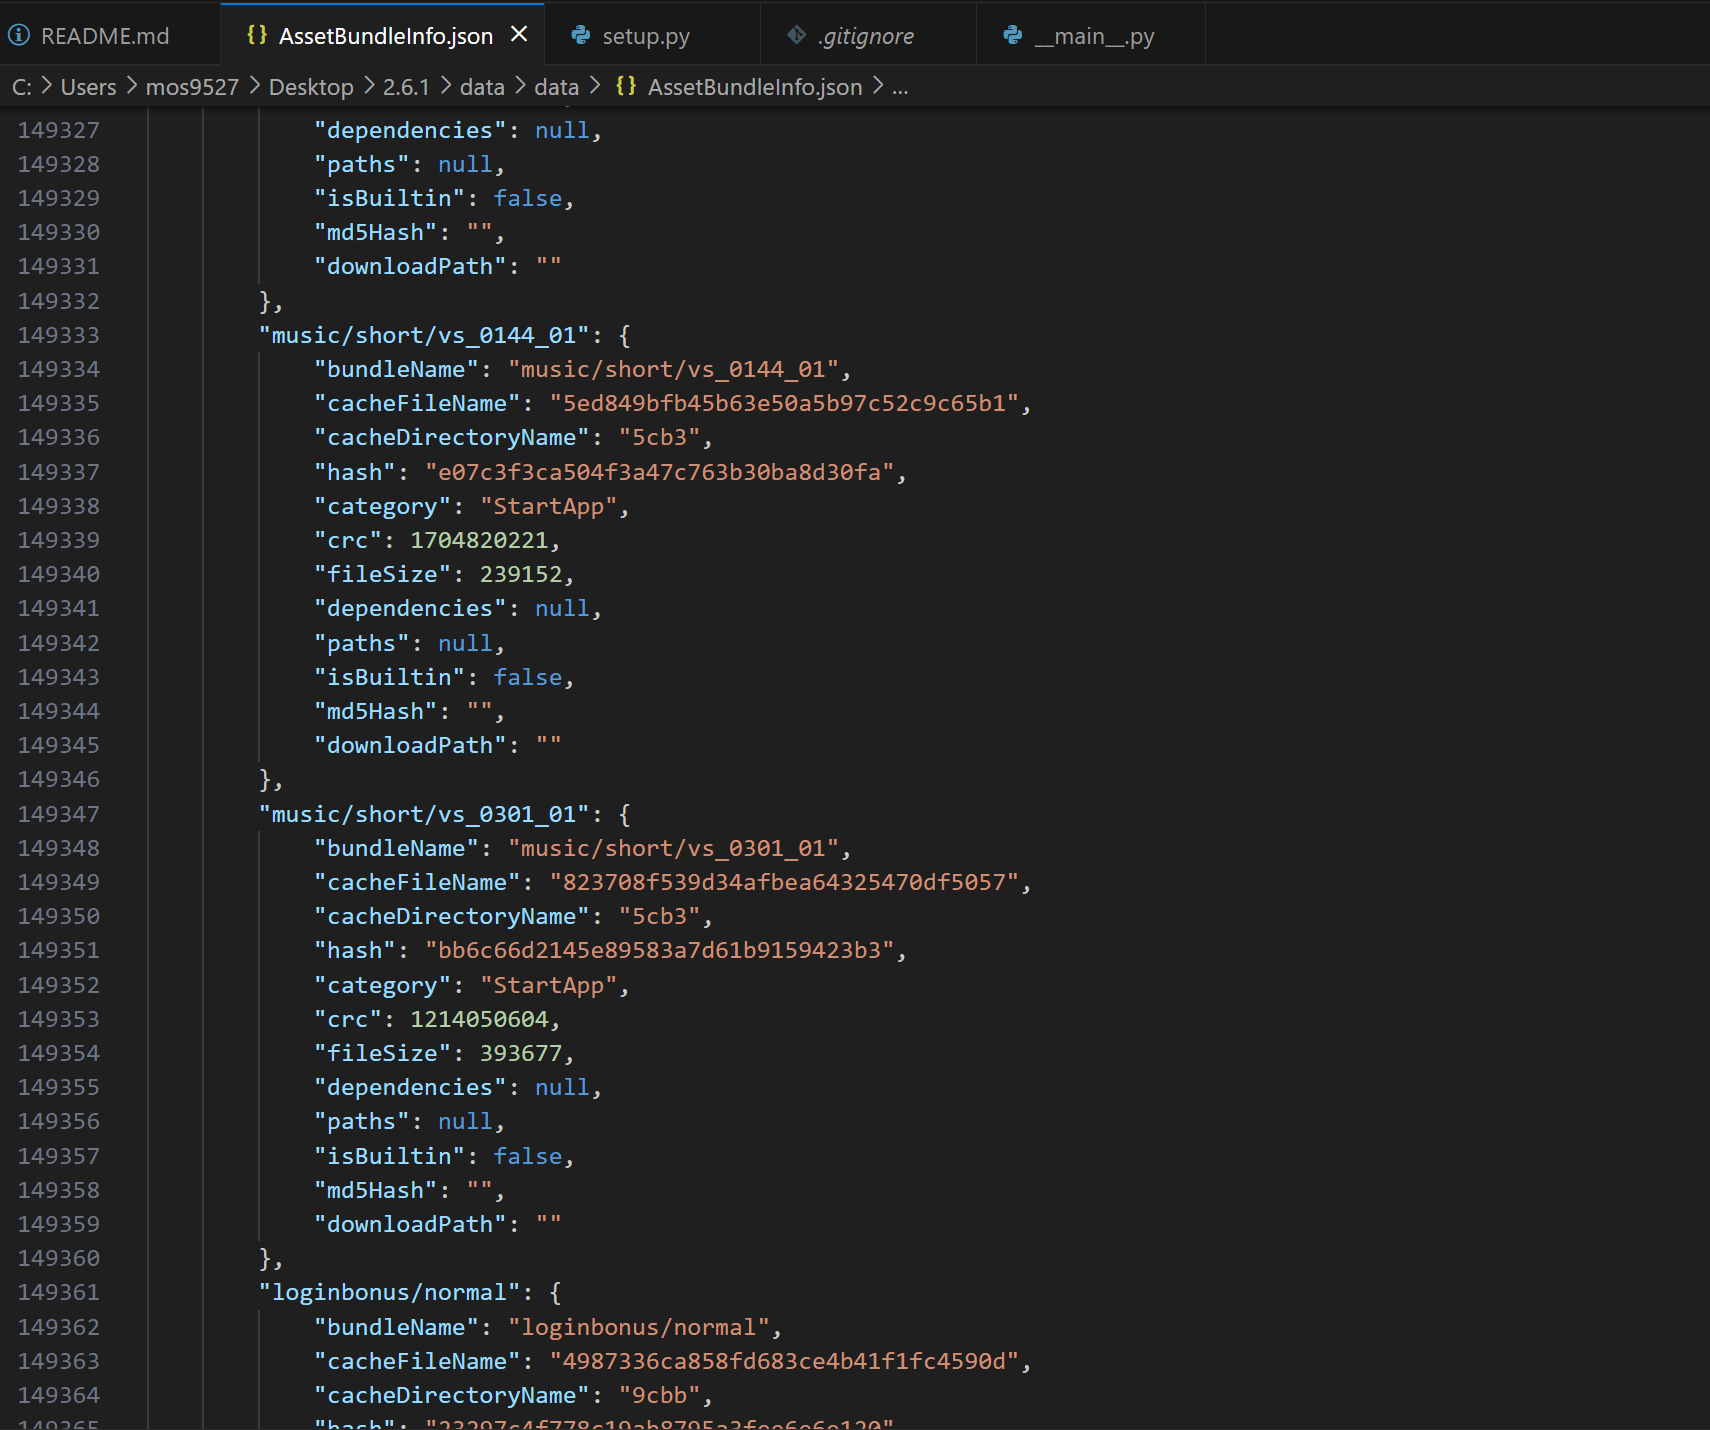The width and height of the screenshot is (1710, 1430).
Task: Click line number 149333 in the gutter
Action: (x=59, y=335)
